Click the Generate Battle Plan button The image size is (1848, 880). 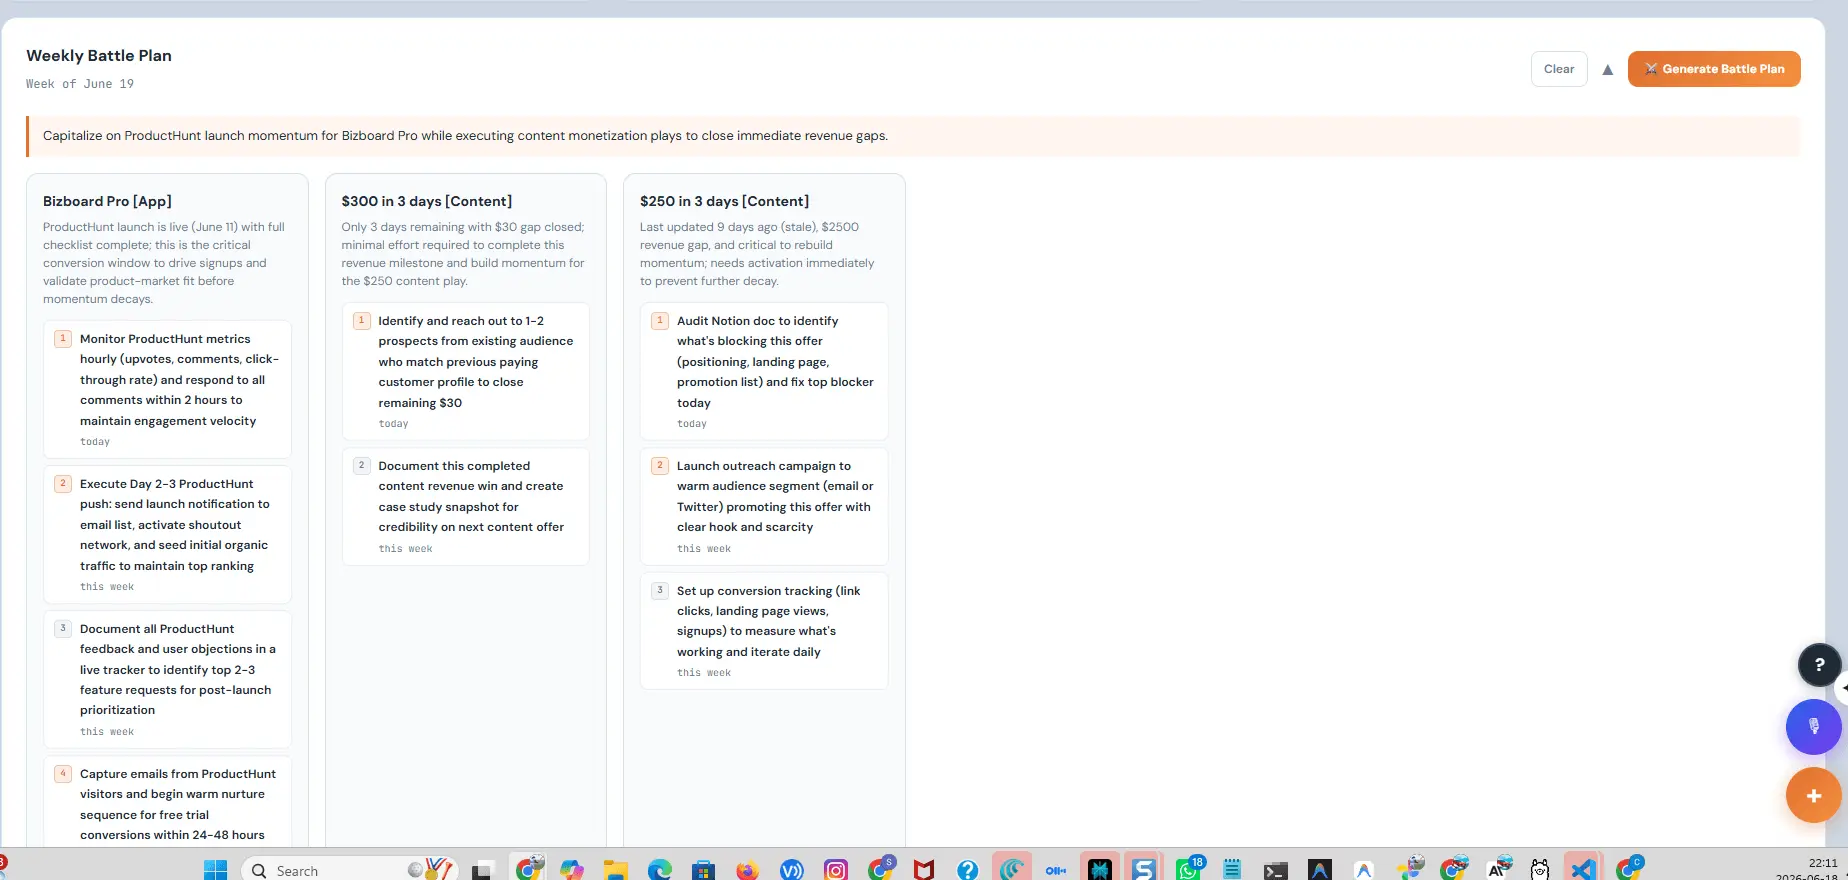tap(1714, 69)
